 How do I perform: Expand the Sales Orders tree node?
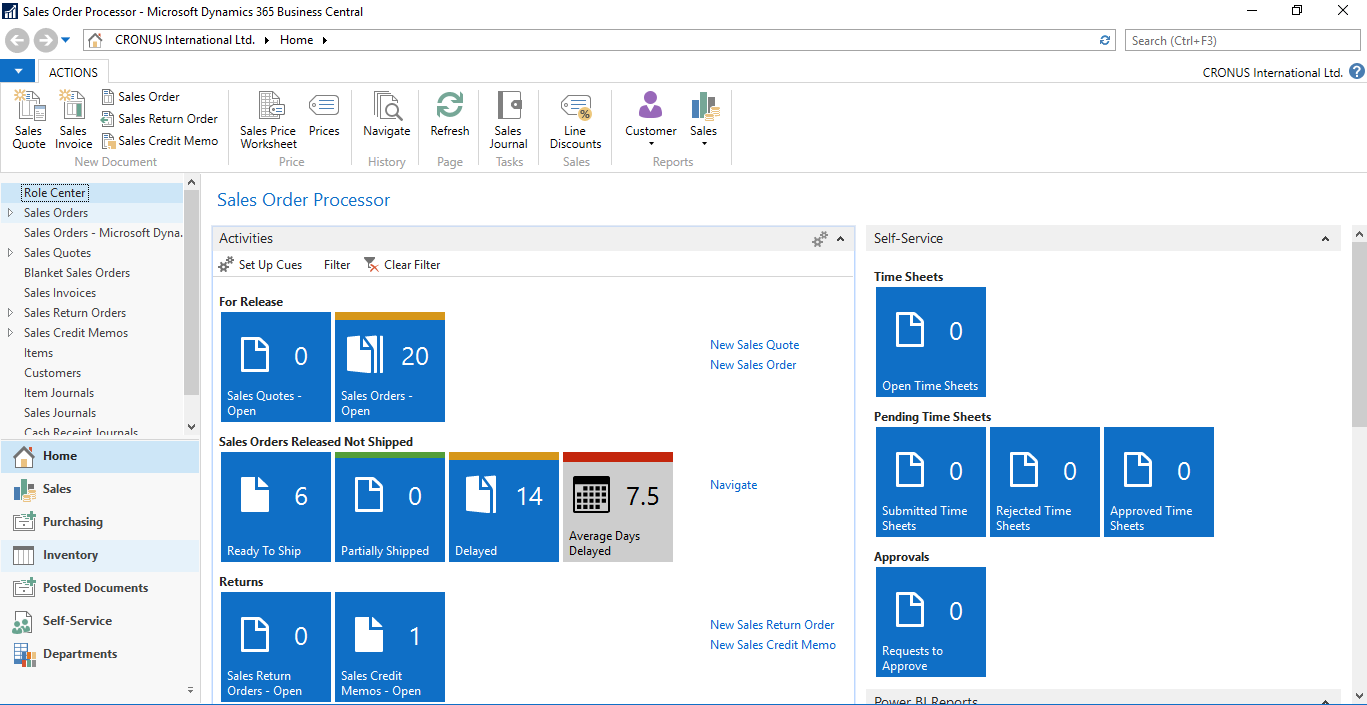pyautogui.click(x=10, y=213)
